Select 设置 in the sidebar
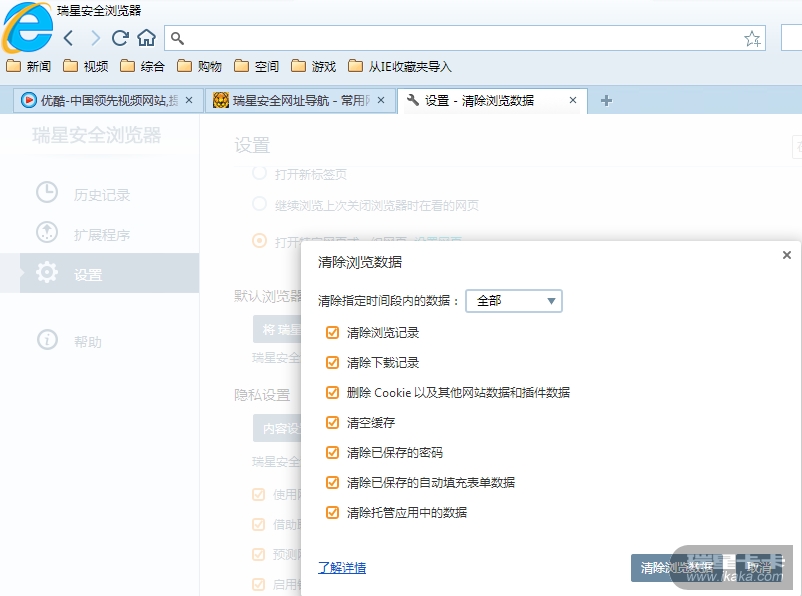802x596 pixels. coord(109,273)
